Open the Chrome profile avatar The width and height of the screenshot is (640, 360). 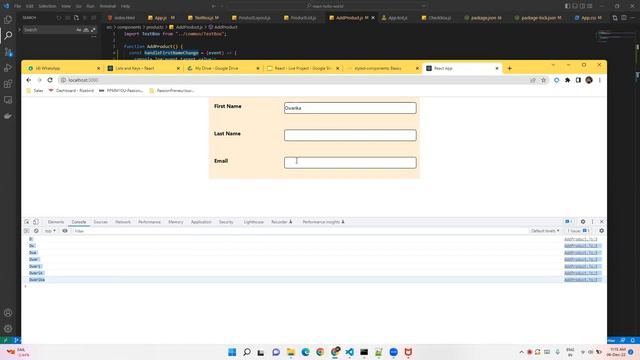pyautogui.click(x=589, y=80)
